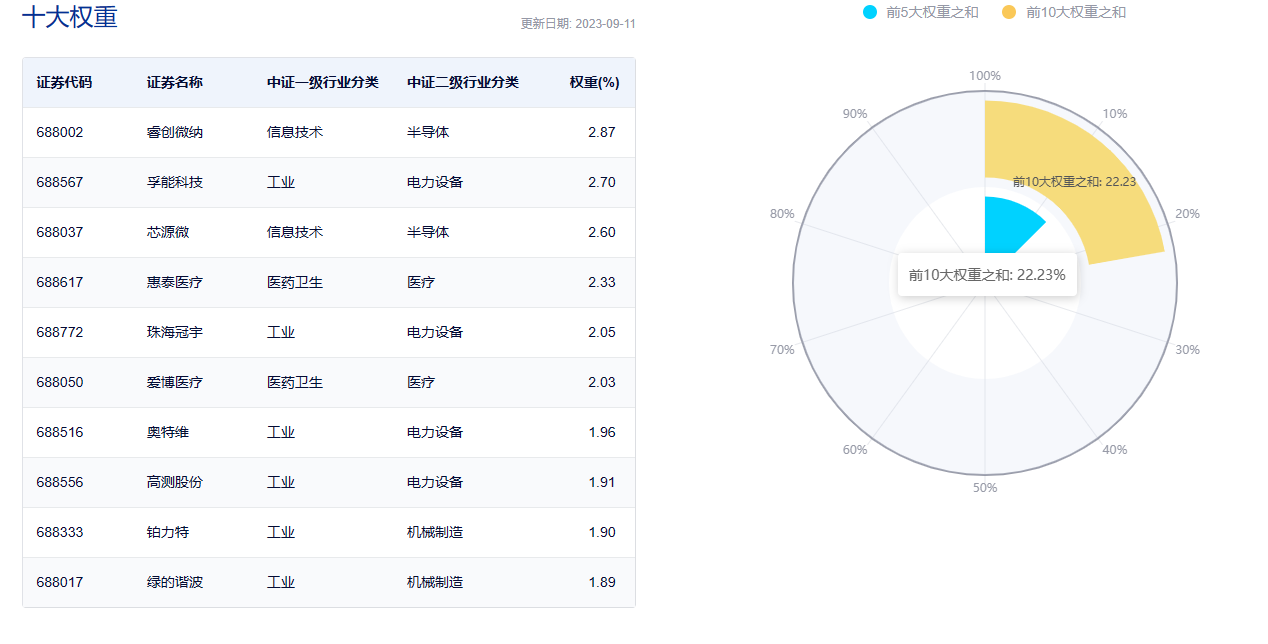Select the 绿的谐波 security name
1268x644 pixels.
tap(174, 582)
